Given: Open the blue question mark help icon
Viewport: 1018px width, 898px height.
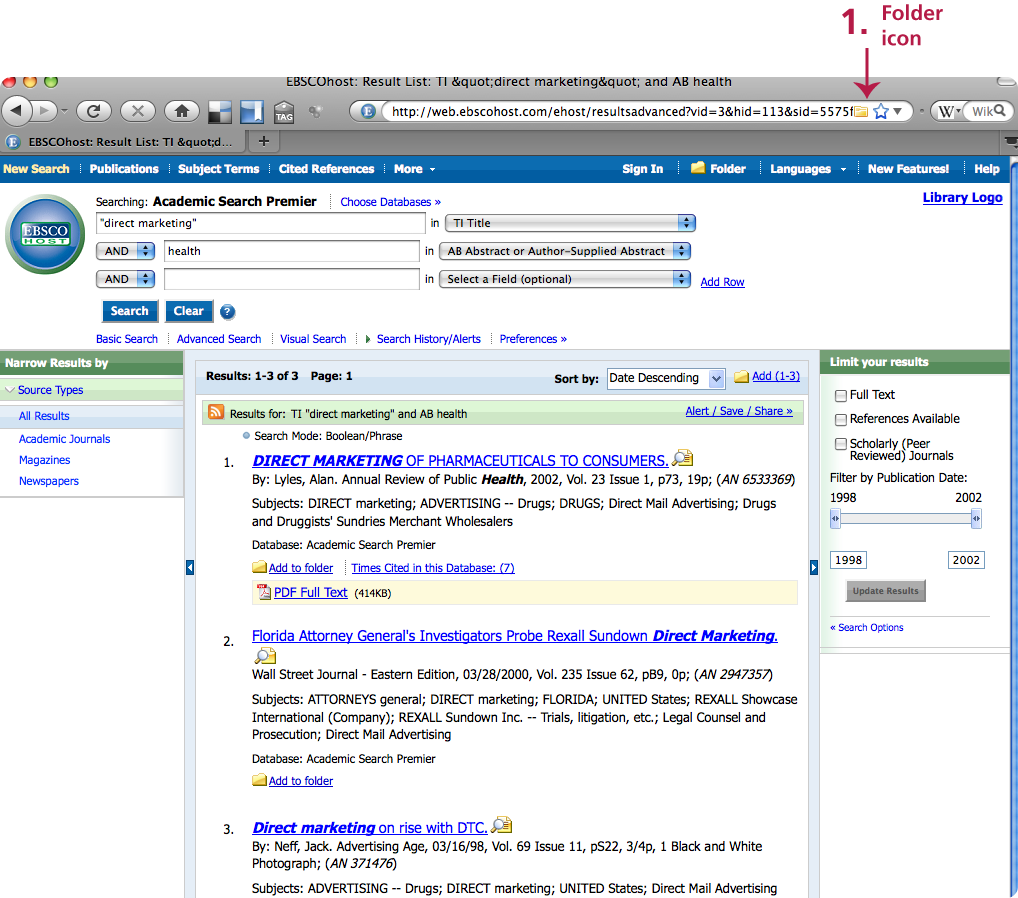Looking at the screenshot, I should pos(227,312).
